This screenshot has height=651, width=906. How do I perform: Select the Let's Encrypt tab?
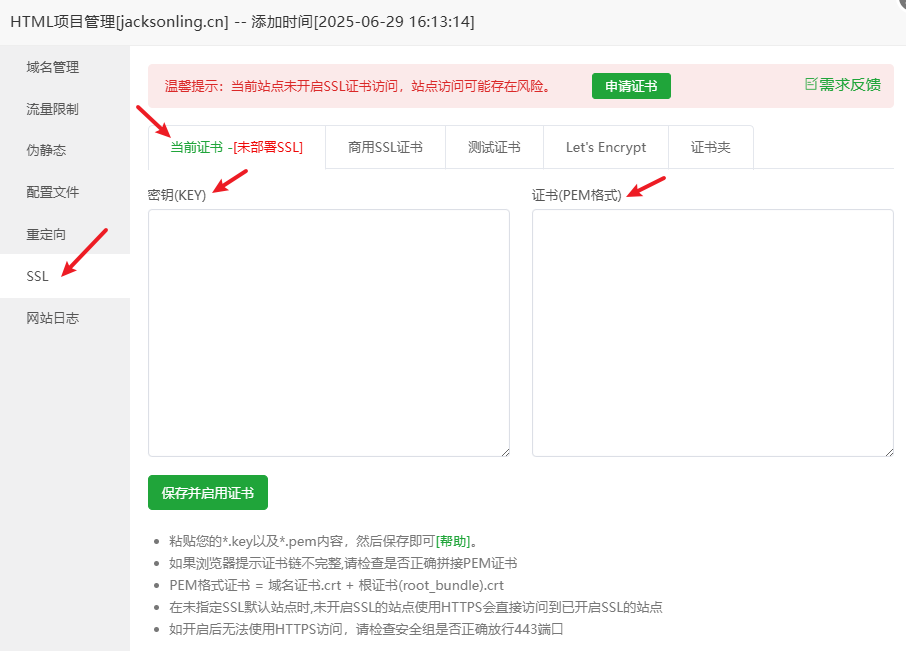point(605,147)
